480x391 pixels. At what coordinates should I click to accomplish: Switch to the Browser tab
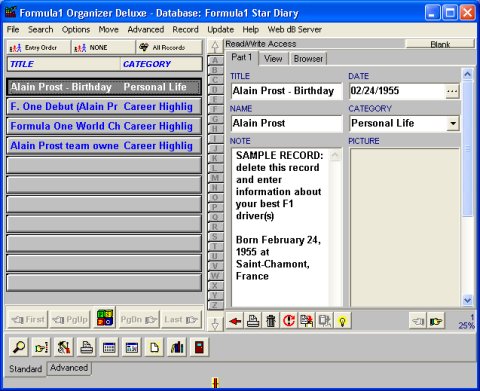pyautogui.click(x=308, y=59)
